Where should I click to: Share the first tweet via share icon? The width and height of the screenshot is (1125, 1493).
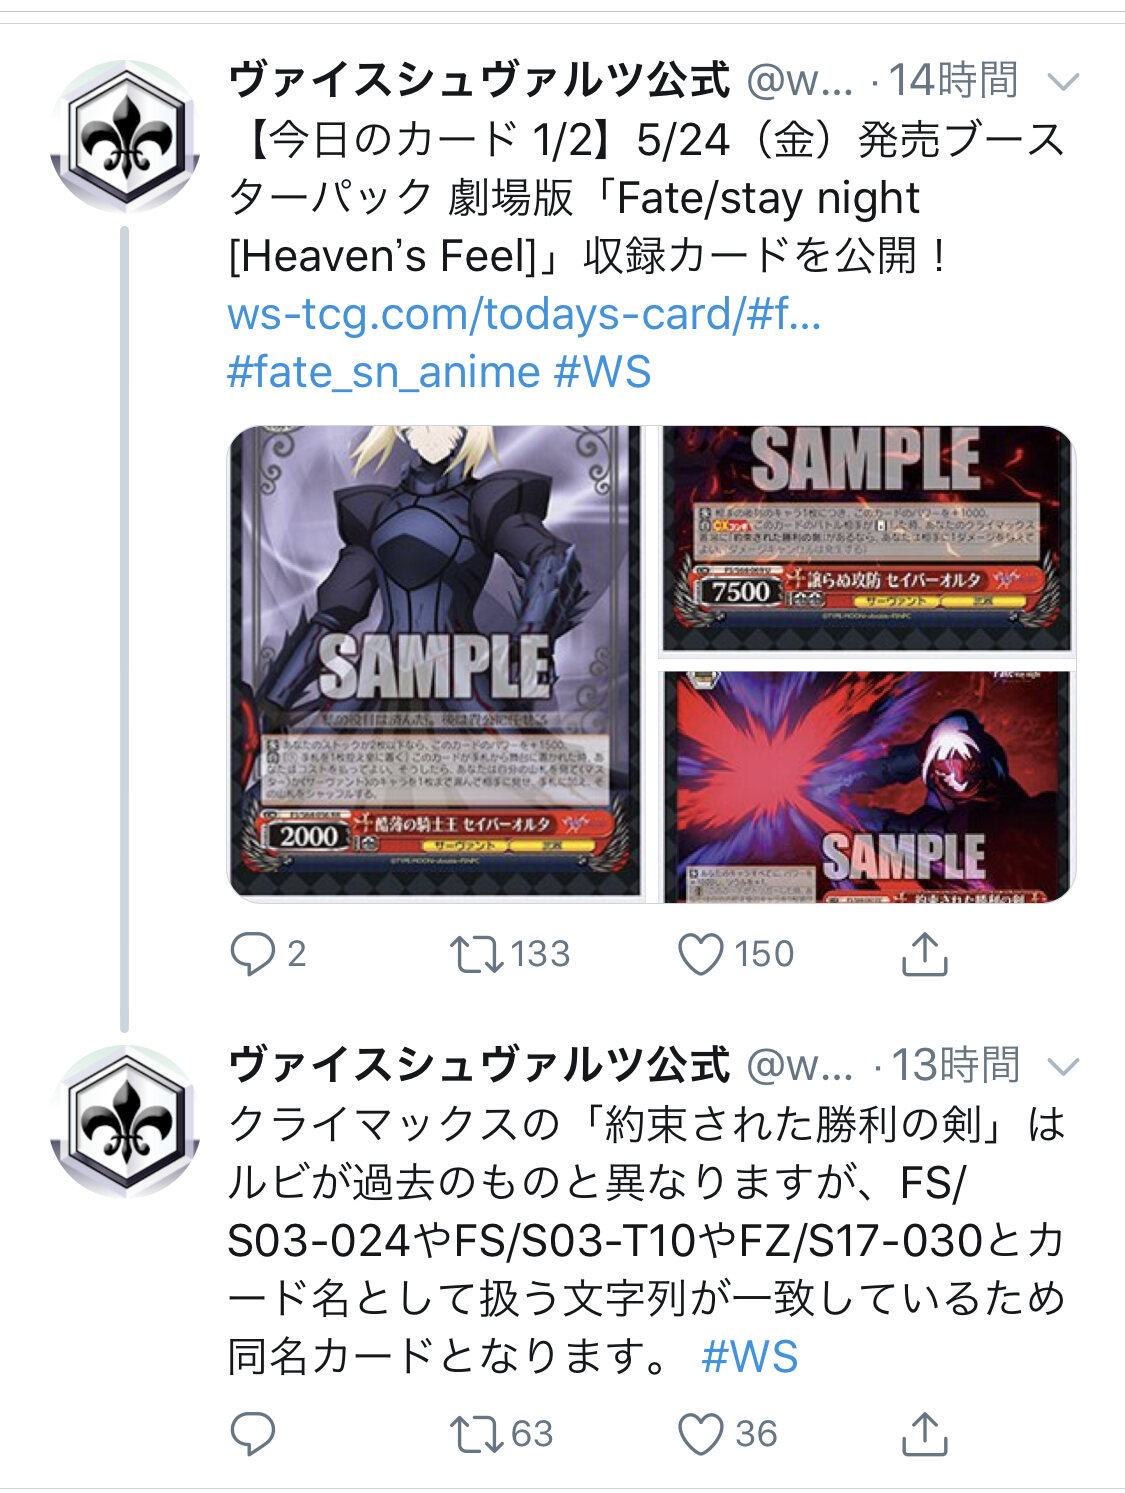[x=924, y=954]
